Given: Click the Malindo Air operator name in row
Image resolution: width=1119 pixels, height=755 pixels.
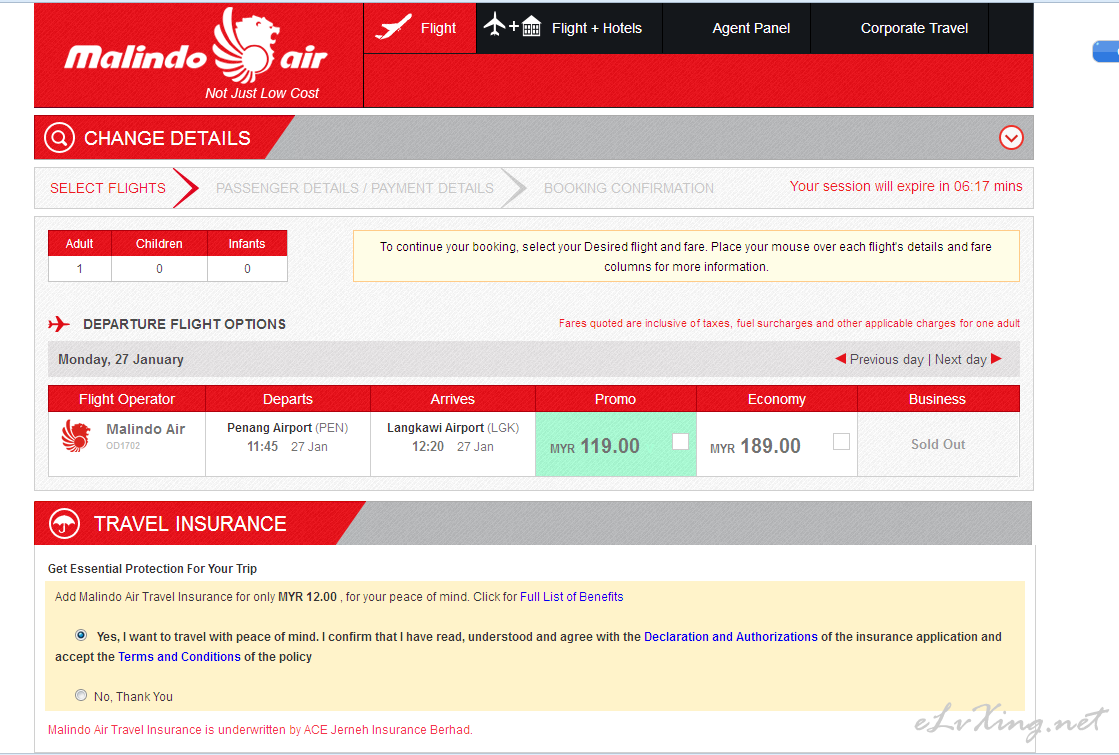Looking at the screenshot, I should (x=146, y=429).
